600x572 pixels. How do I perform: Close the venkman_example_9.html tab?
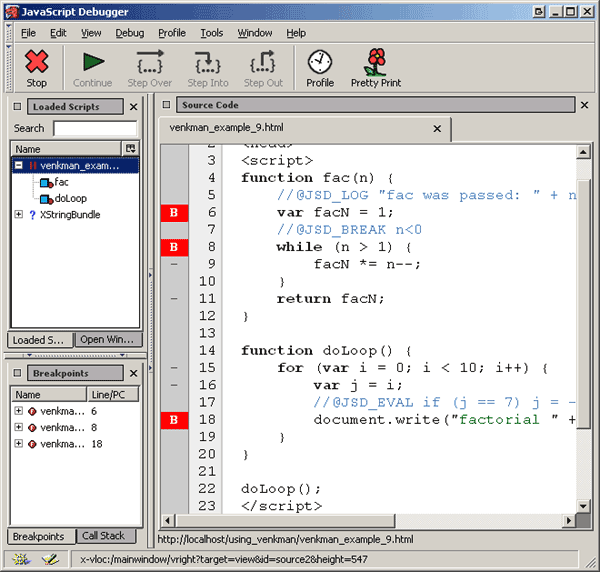point(437,129)
